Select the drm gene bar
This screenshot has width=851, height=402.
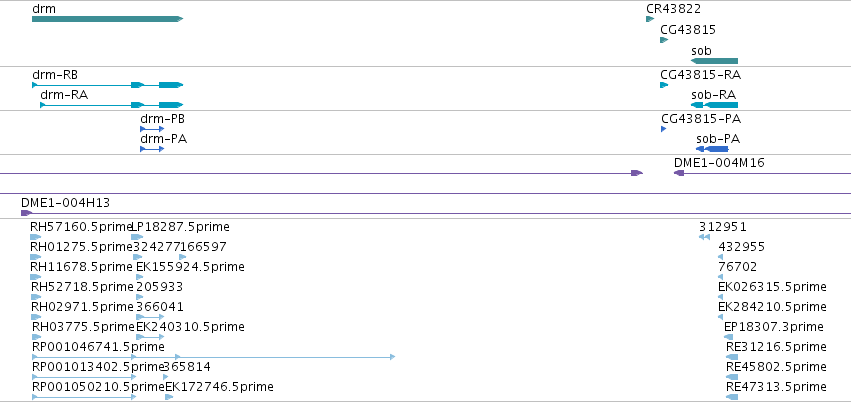[x=107, y=19]
